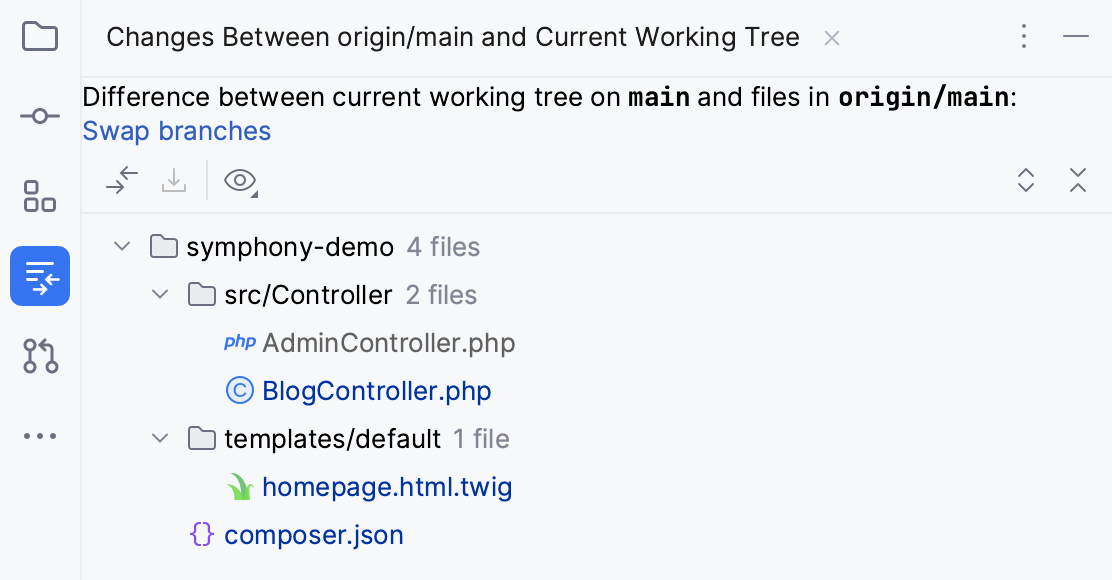
Task: Collapse the src/Controller folder node
Action: click(x=159, y=294)
